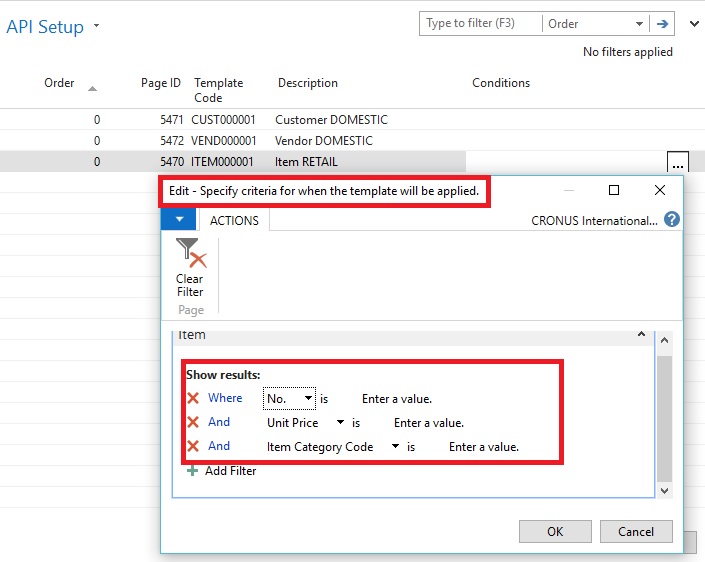The height and width of the screenshot is (562, 705).
Task: Remove the Unit Price filter row
Action: coord(193,423)
